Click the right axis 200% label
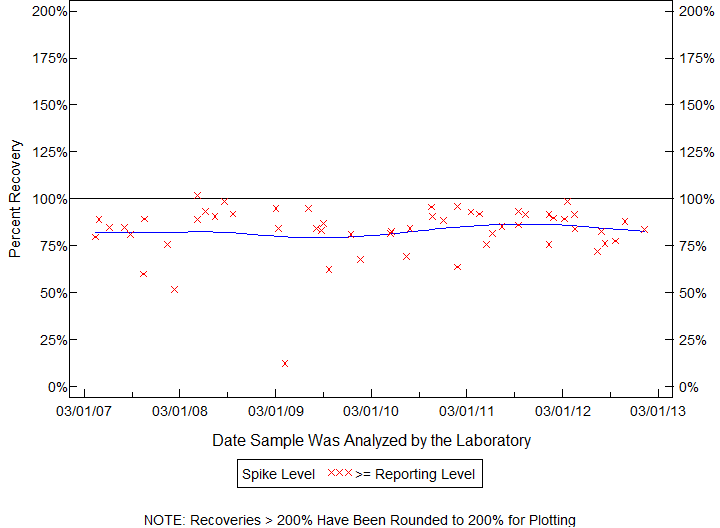This screenshot has width=720, height=528. tap(697, 11)
